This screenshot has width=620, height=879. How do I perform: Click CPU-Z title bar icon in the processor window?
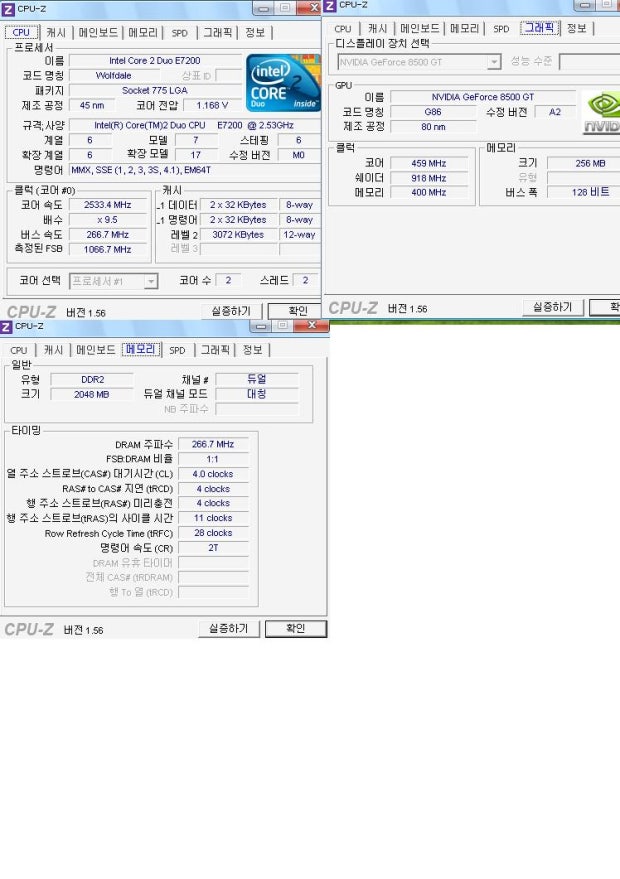[7, 9]
